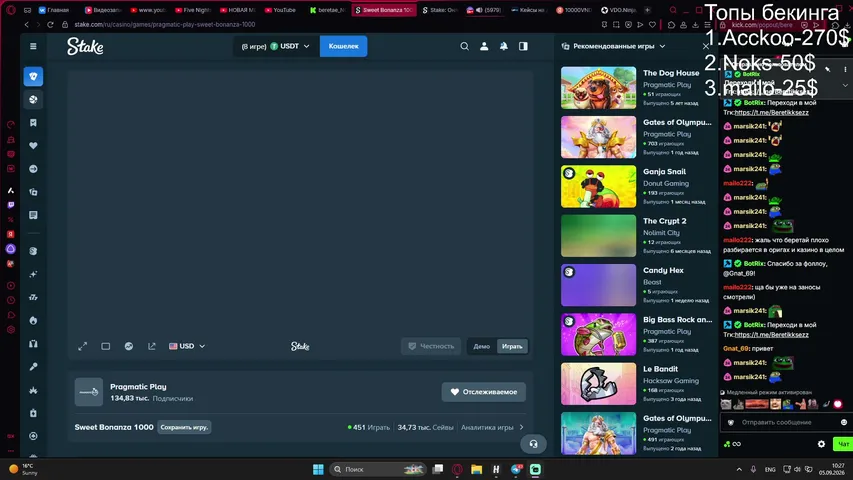Open the user profile icon
Viewport: 853px width, 480px height.
(484, 46)
